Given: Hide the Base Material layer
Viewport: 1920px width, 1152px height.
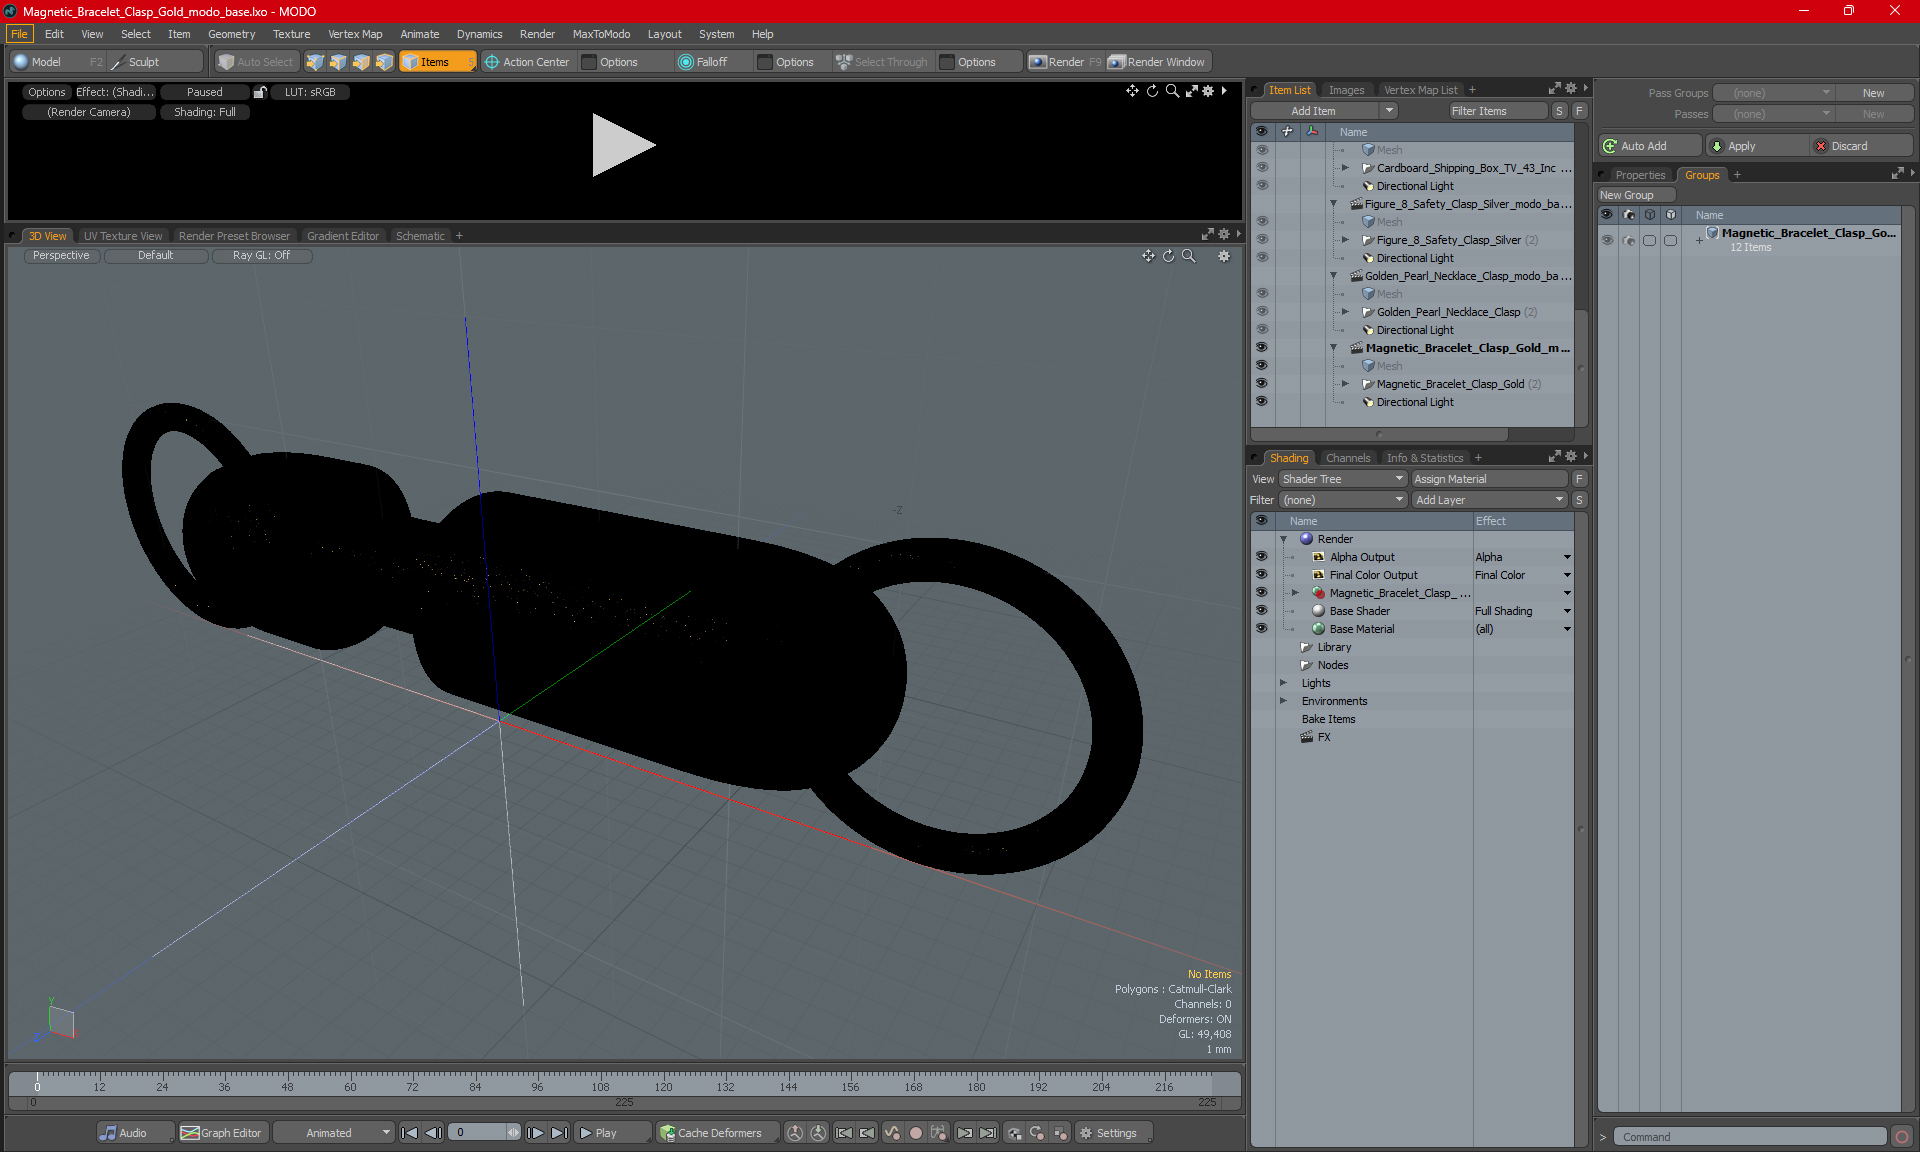Looking at the screenshot, I should 1261,629.
